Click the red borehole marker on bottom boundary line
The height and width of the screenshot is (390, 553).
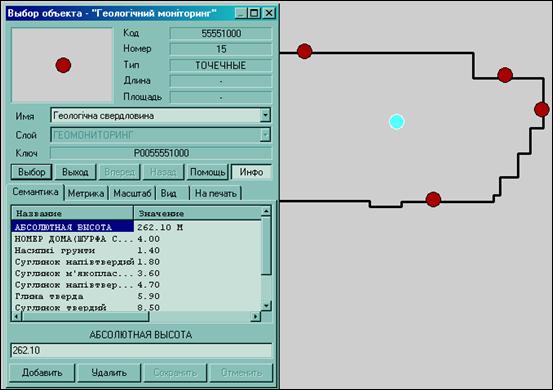pos(433,200)
